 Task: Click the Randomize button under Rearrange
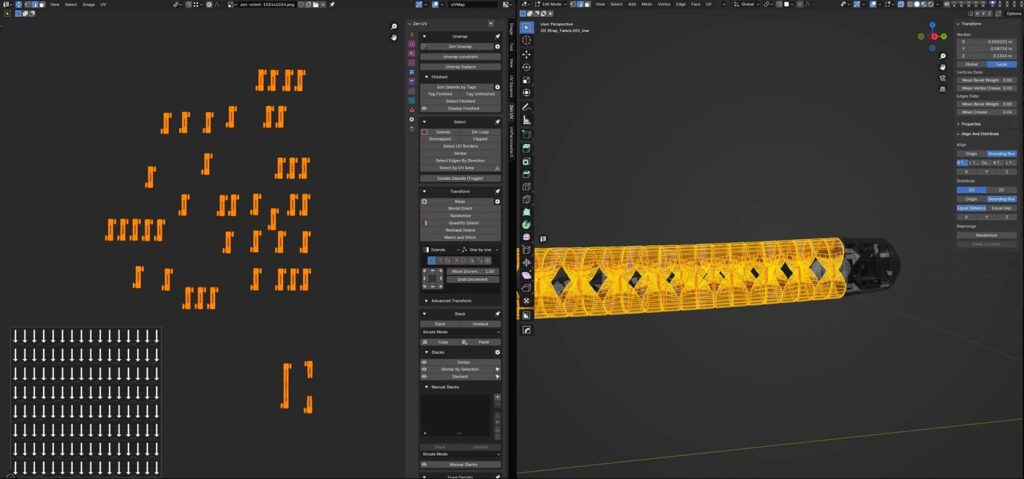point(986,235)
